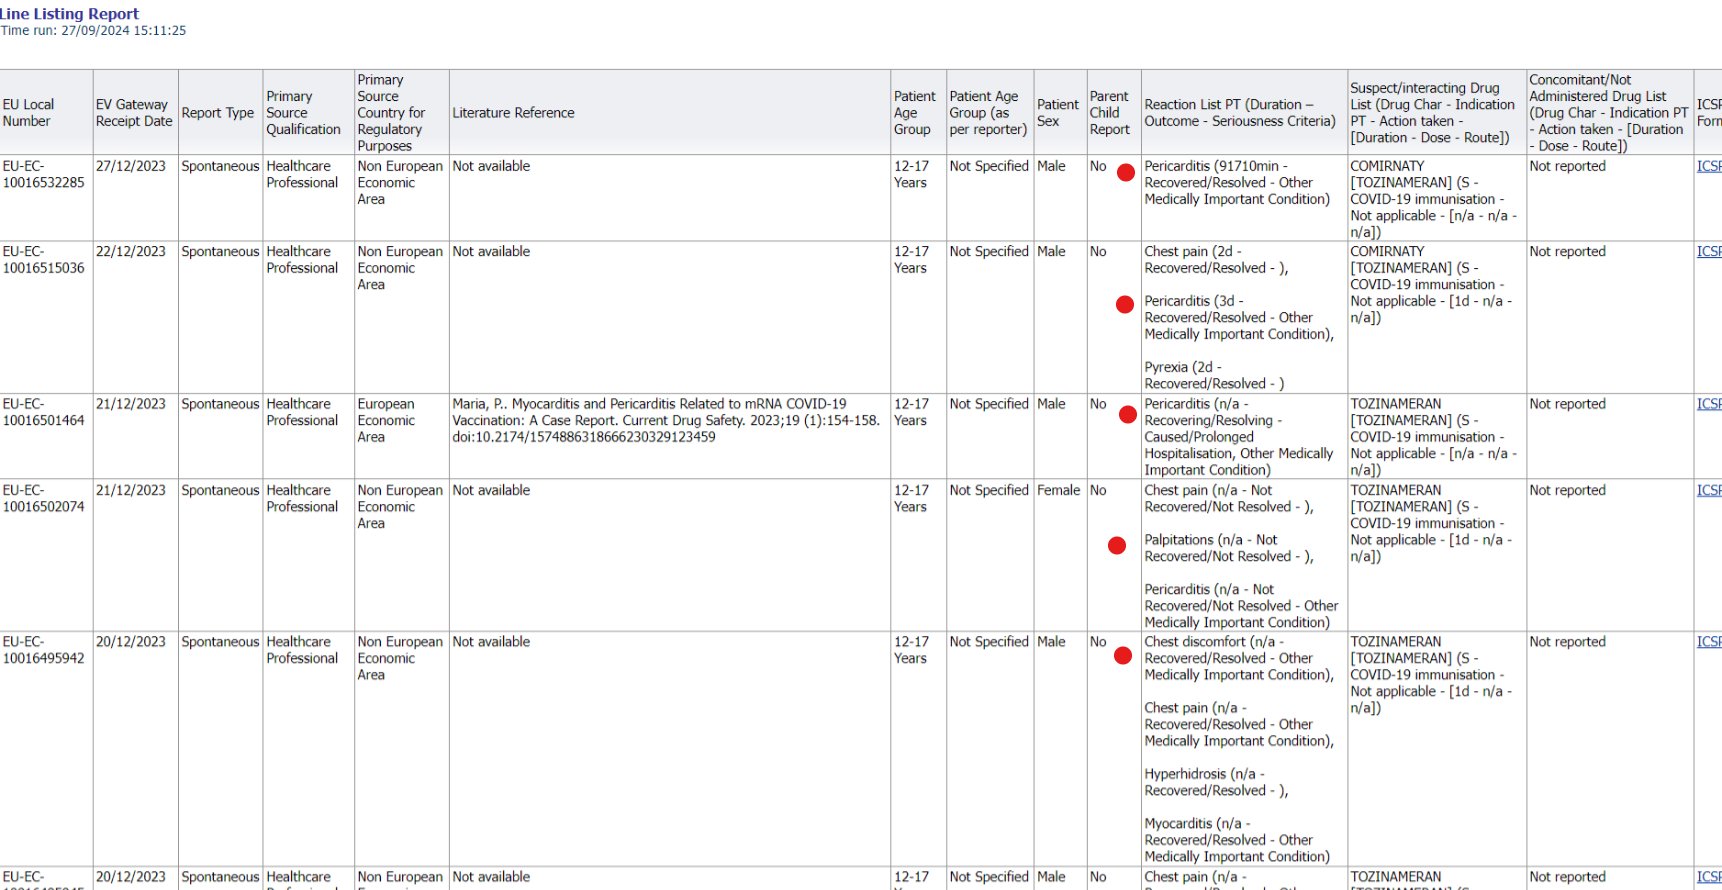Select the "Report Type" column header
1722x890 pixels.
click(x=220, y=112)
